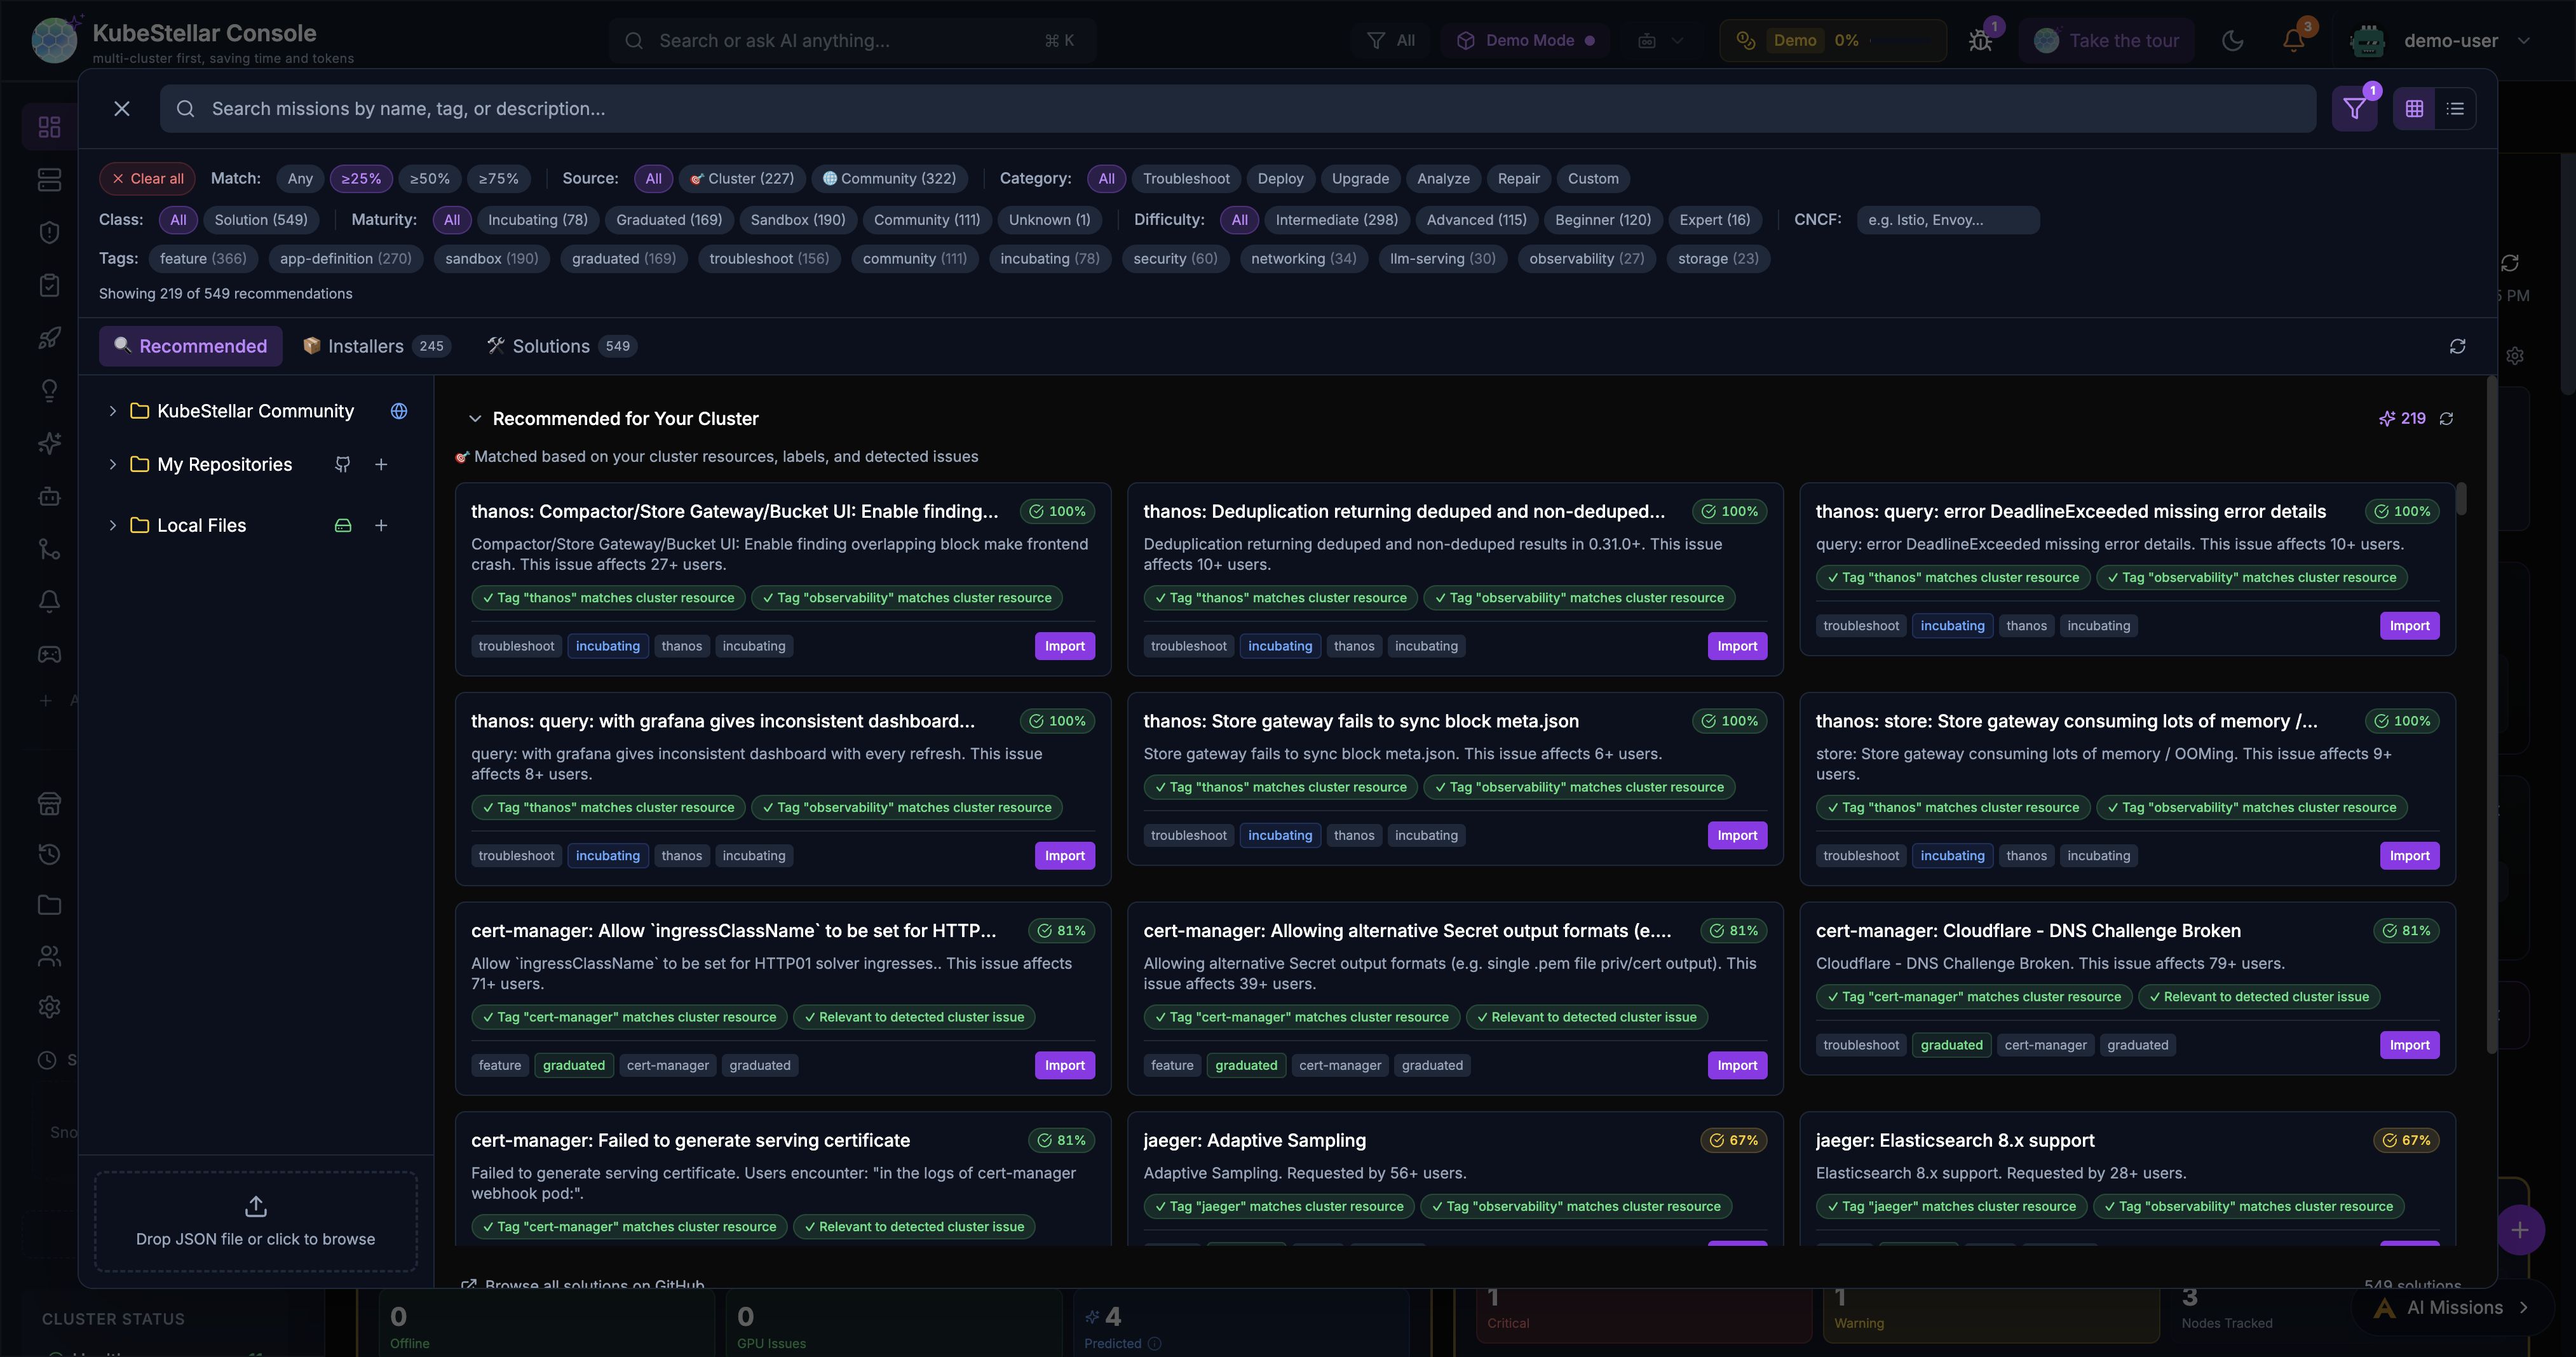This screenshot has height=1357, width=2576.
Task: Enable the Graduated (169) maturity filter
Action: click(669, 220)
